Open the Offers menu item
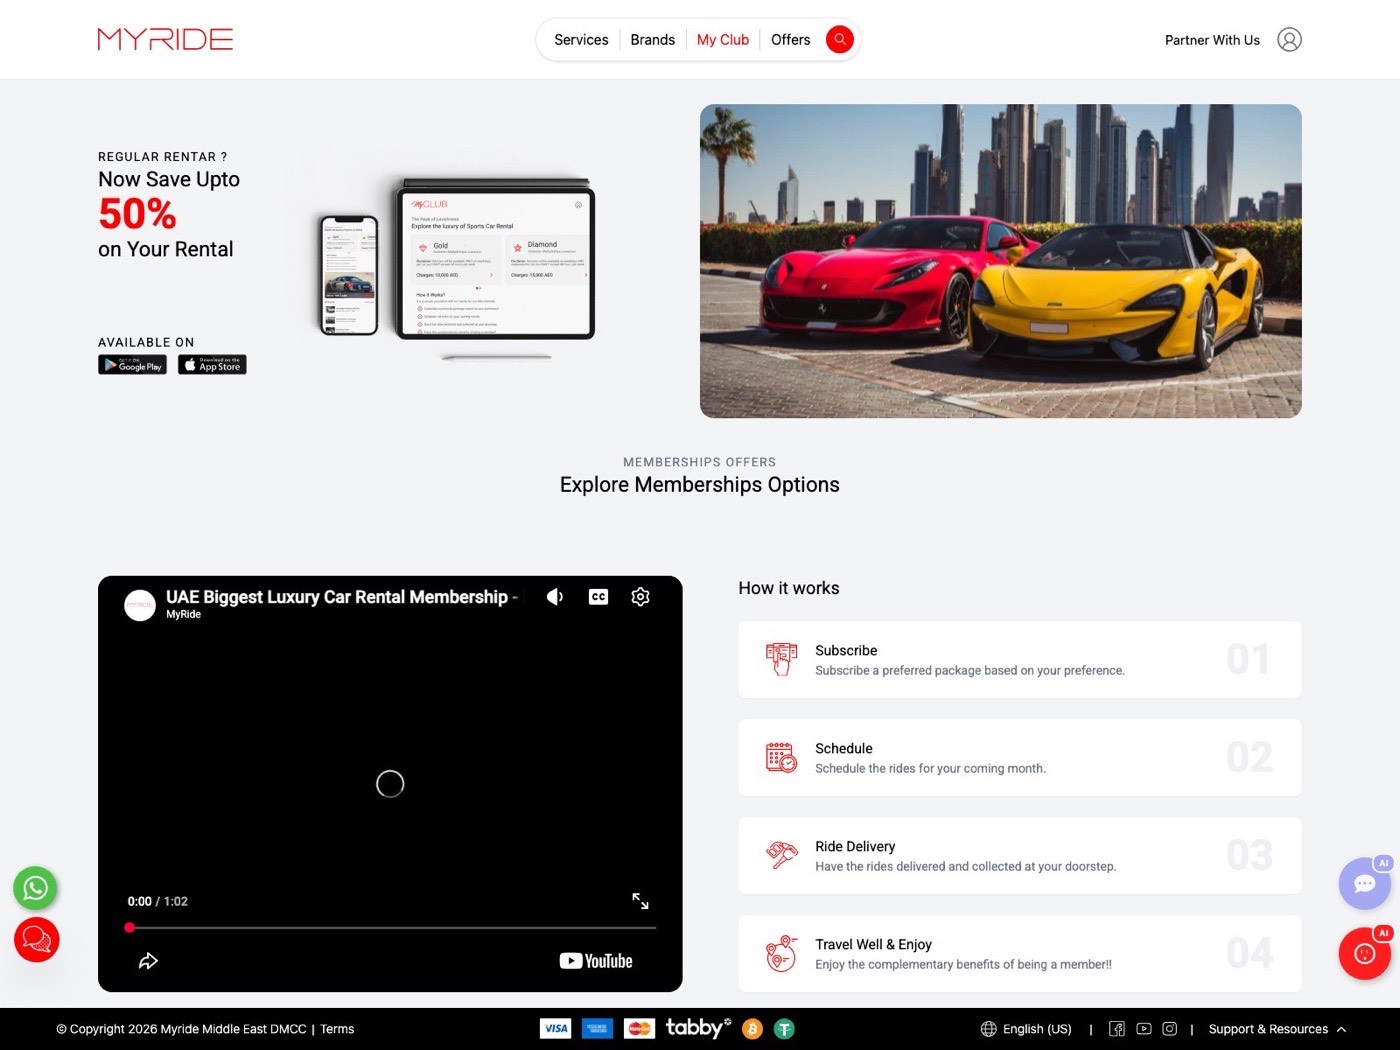Image resolution: width=1400 pixels, height=1050 pixels. pos(790,40)
